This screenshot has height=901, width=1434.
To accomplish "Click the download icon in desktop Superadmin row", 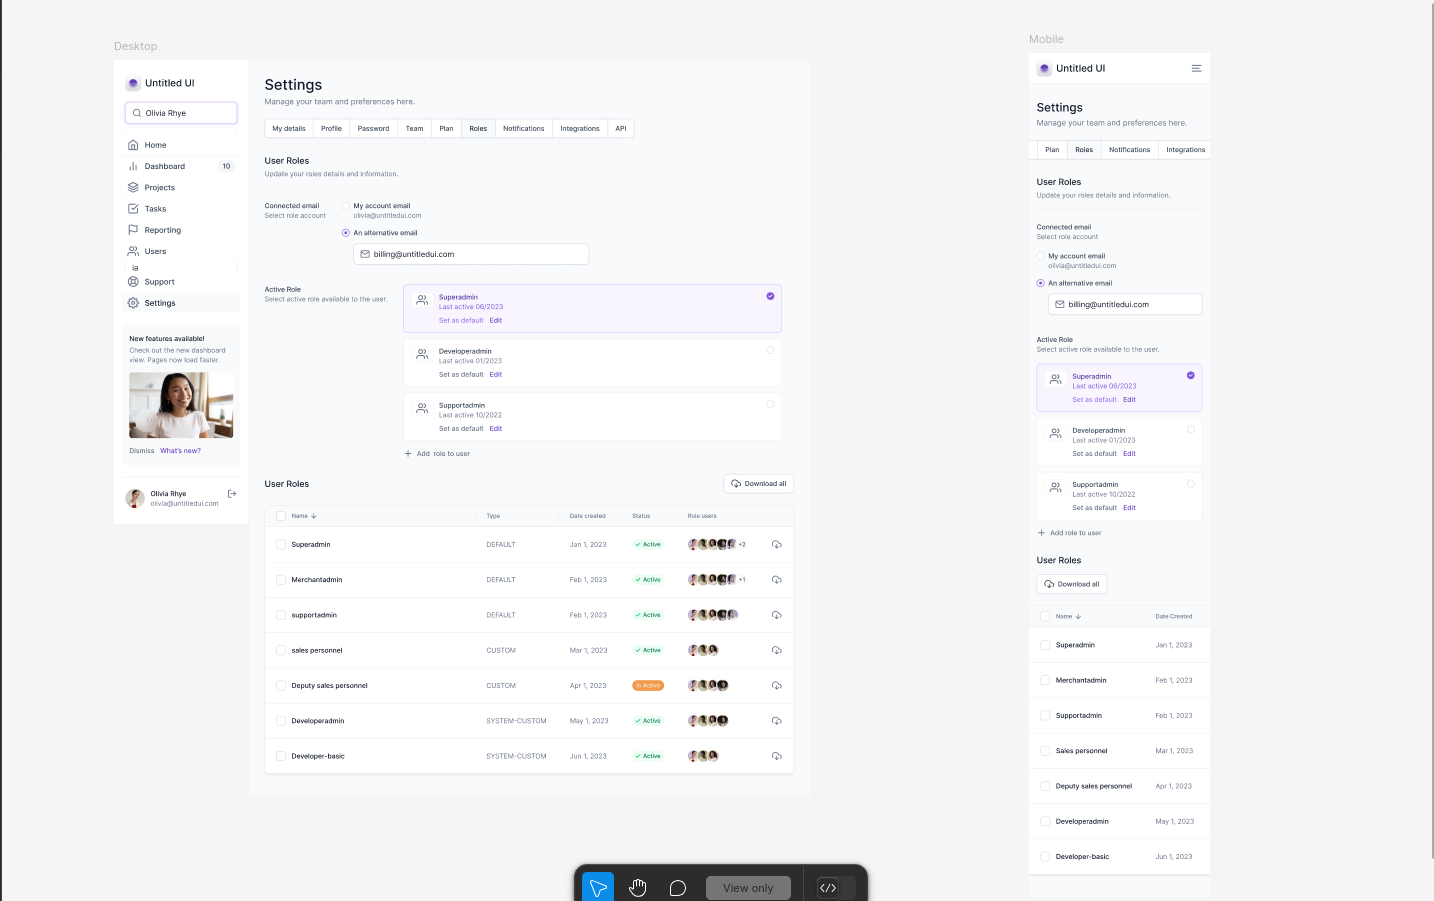I will (x=776, y=545).
